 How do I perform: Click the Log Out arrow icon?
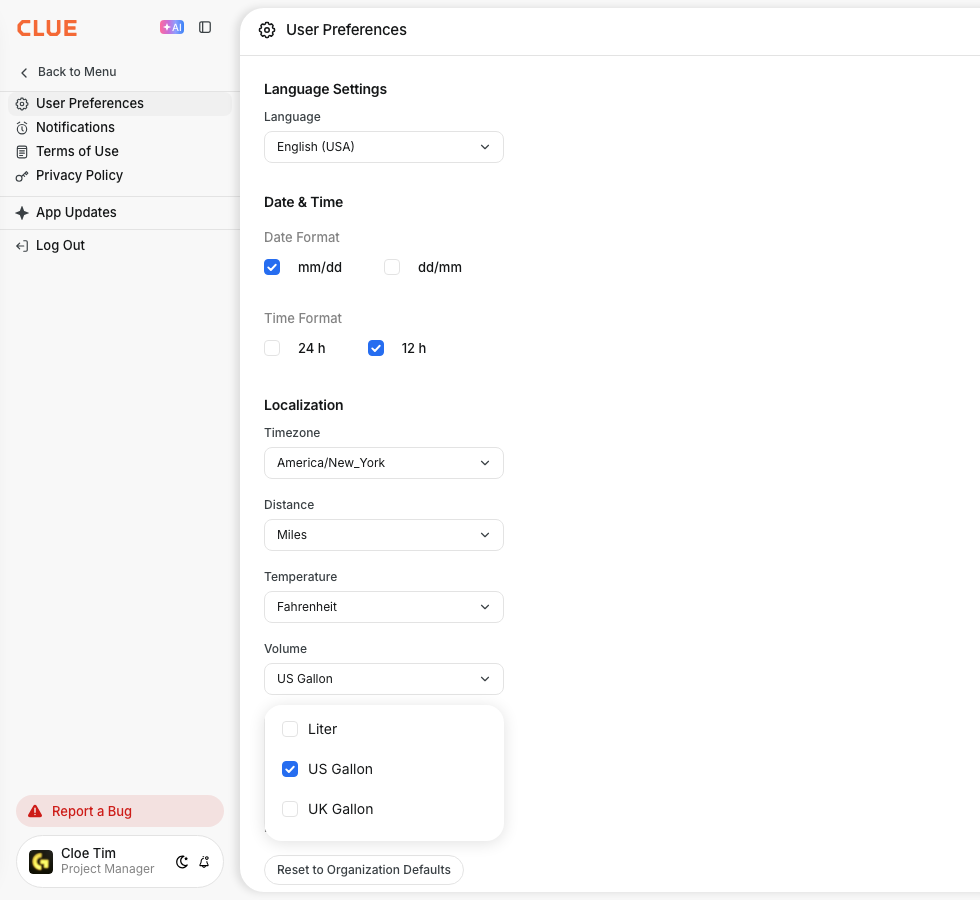point(22,246)
